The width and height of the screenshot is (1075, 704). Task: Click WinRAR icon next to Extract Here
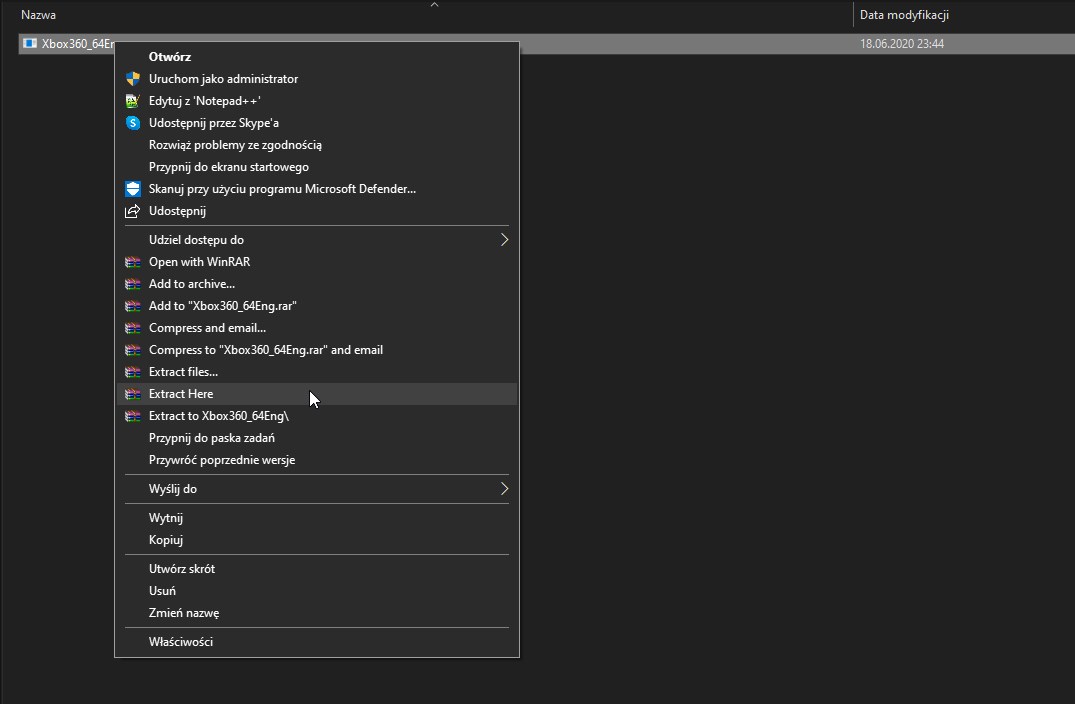click(x=133, y=393)
